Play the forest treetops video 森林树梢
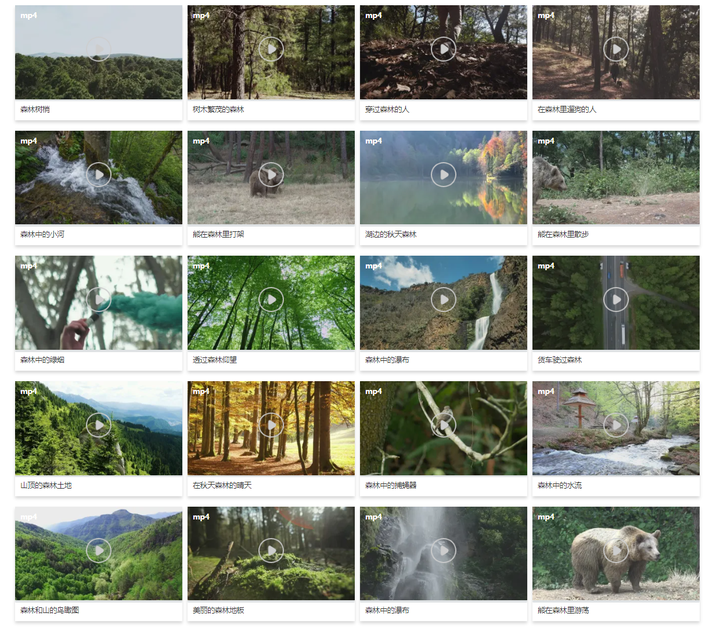This screenshot has width=720, height=638. [x=99, y=49]
